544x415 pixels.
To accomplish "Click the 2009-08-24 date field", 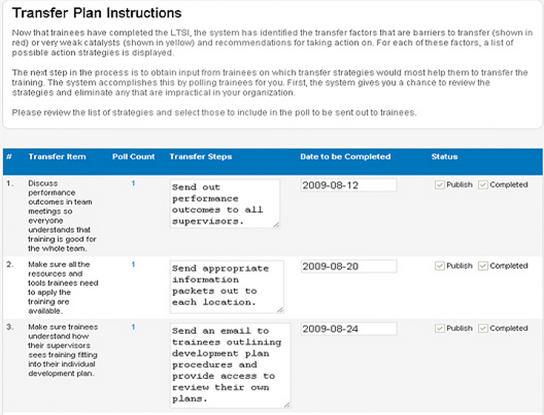I will (349, 329).
